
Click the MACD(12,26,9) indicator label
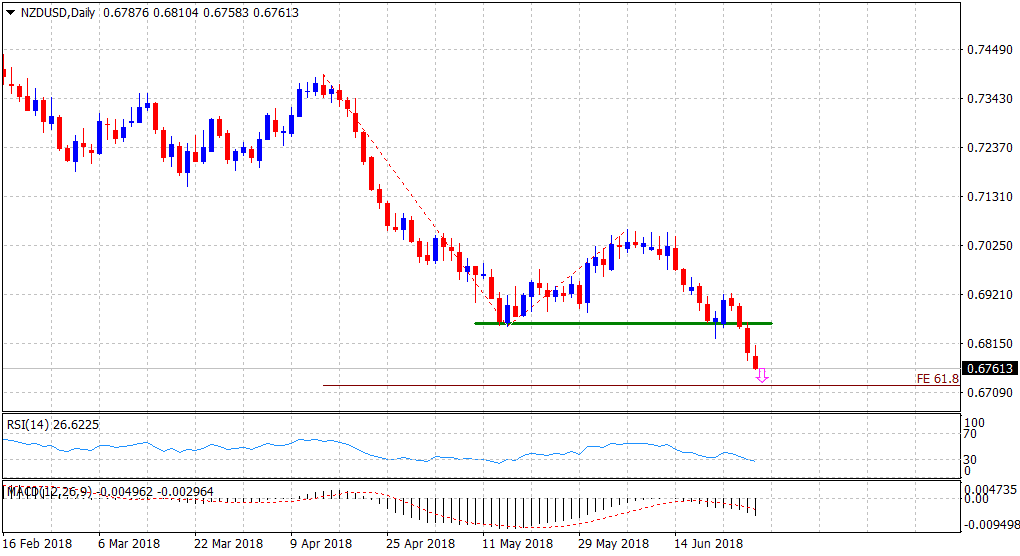click(52, 491)
